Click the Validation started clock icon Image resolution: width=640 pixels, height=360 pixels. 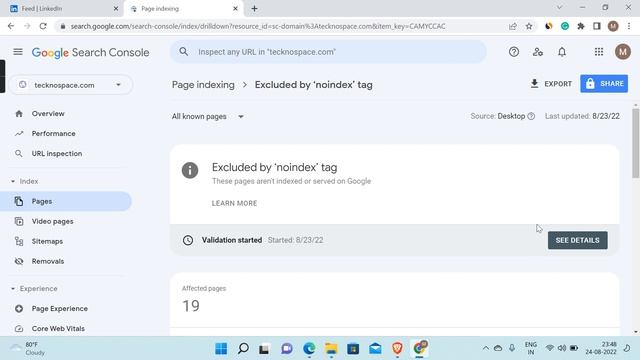(188, 240)
